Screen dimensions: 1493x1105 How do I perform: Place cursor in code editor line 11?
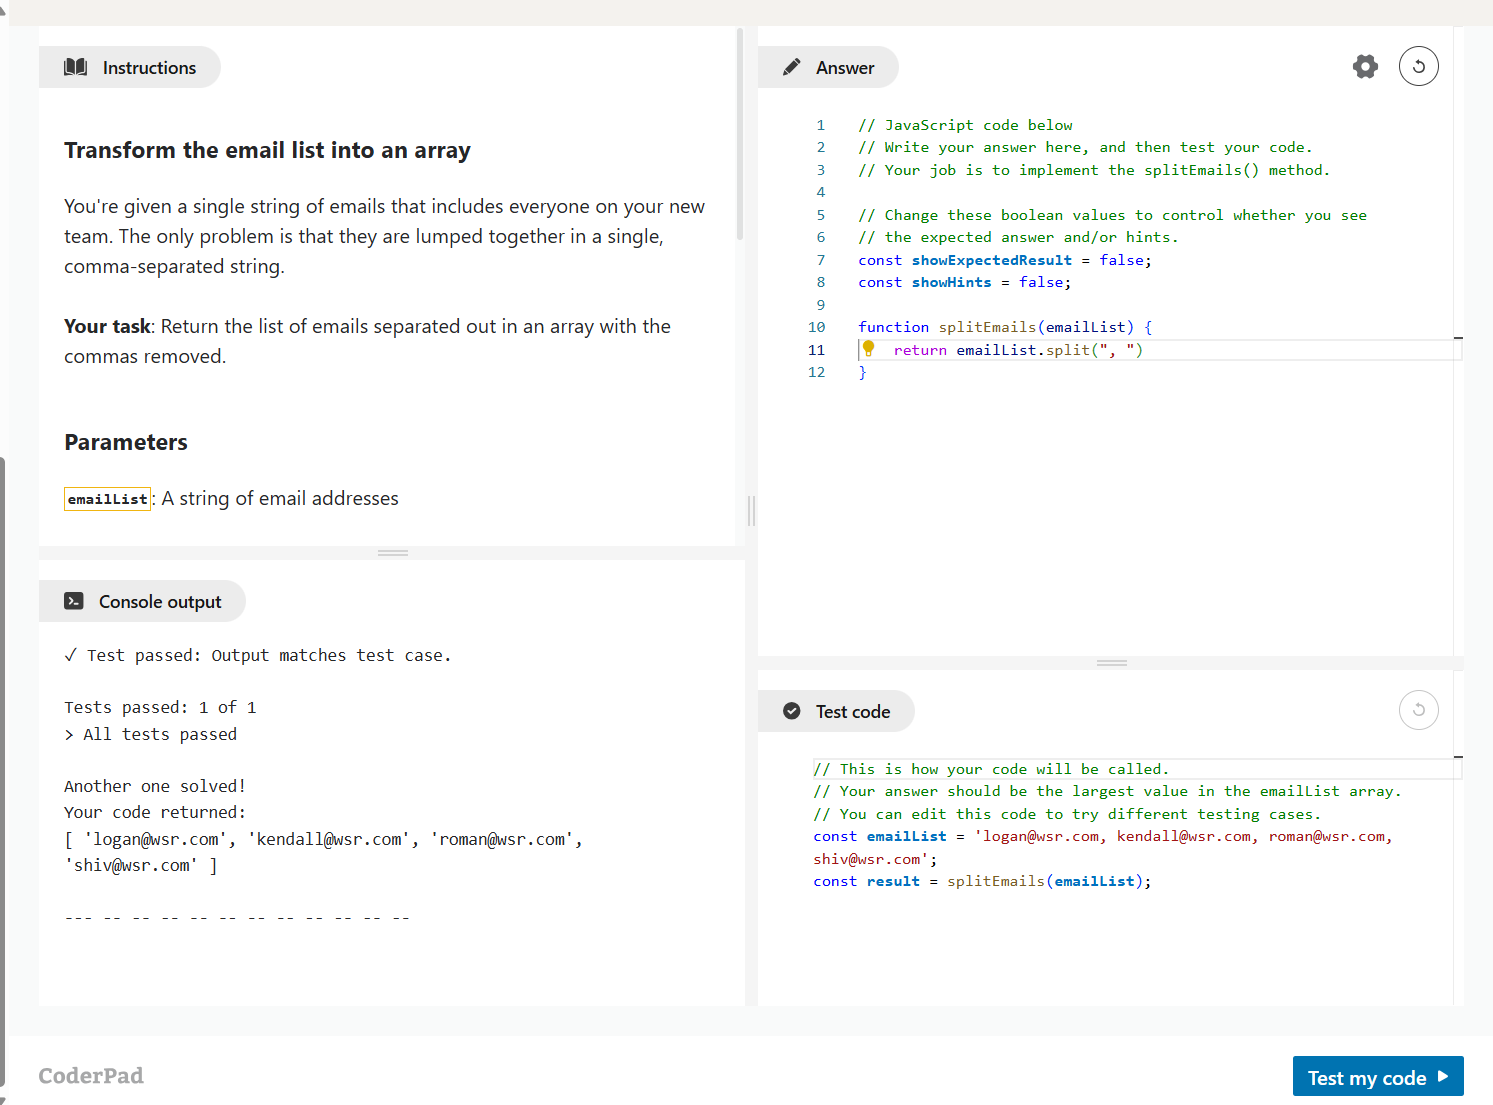coord(1250,350)
